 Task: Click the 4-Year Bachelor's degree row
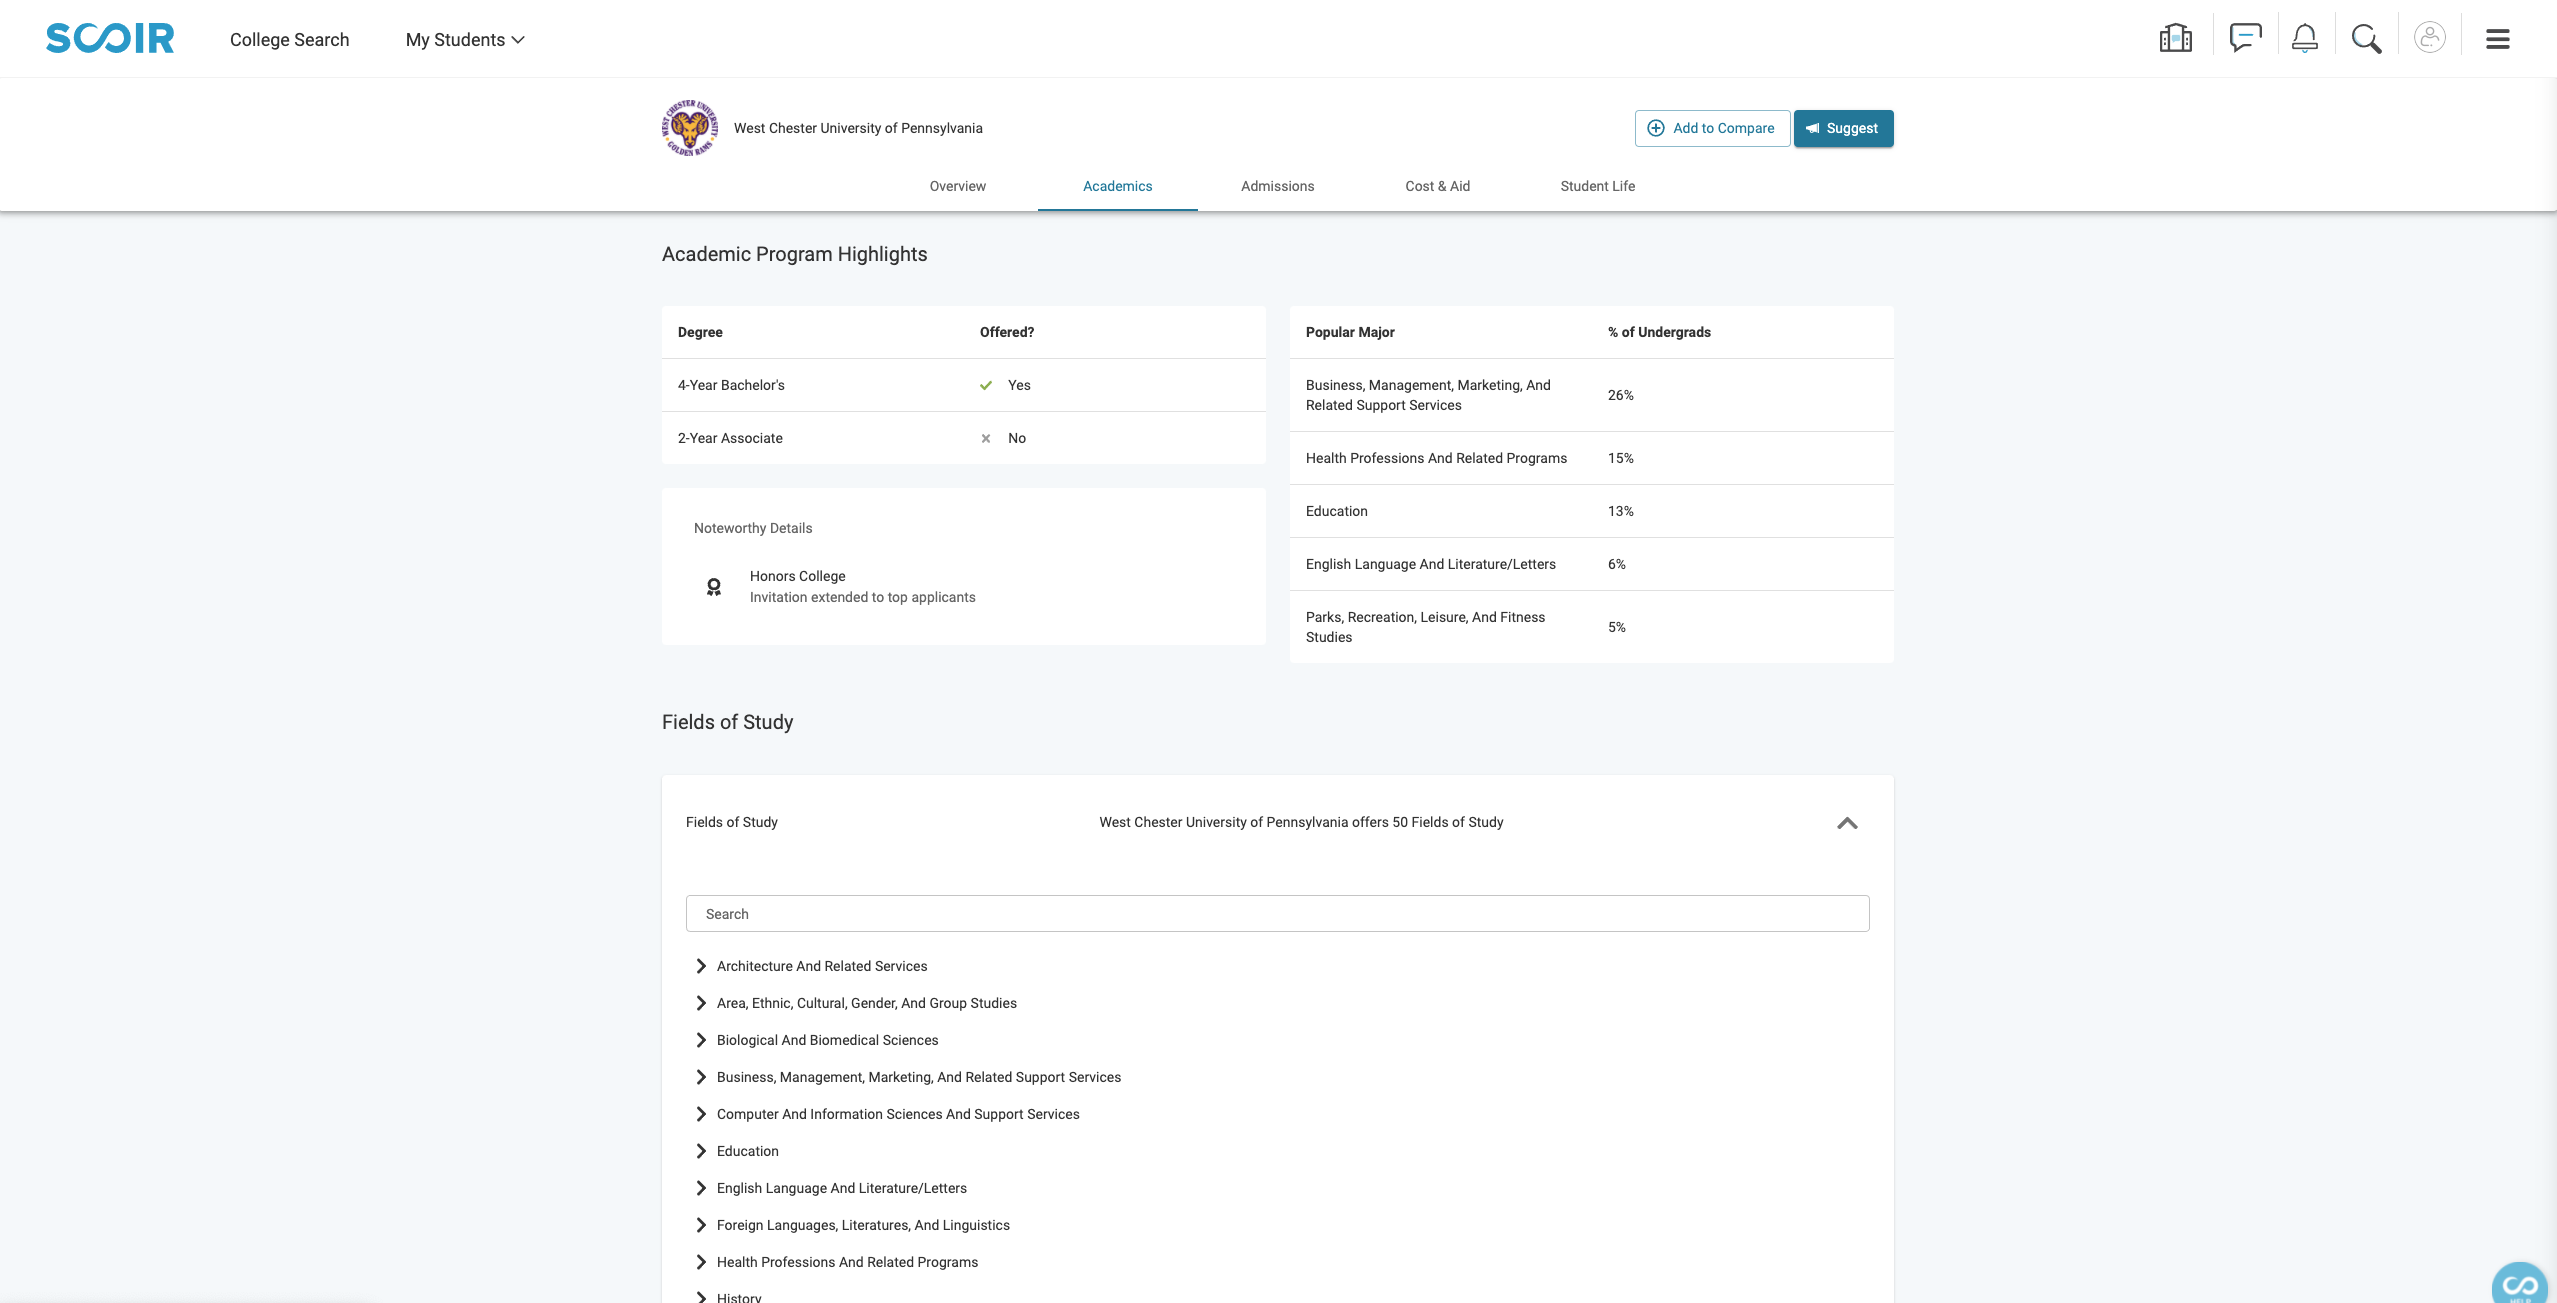click(x=963, y=385)
